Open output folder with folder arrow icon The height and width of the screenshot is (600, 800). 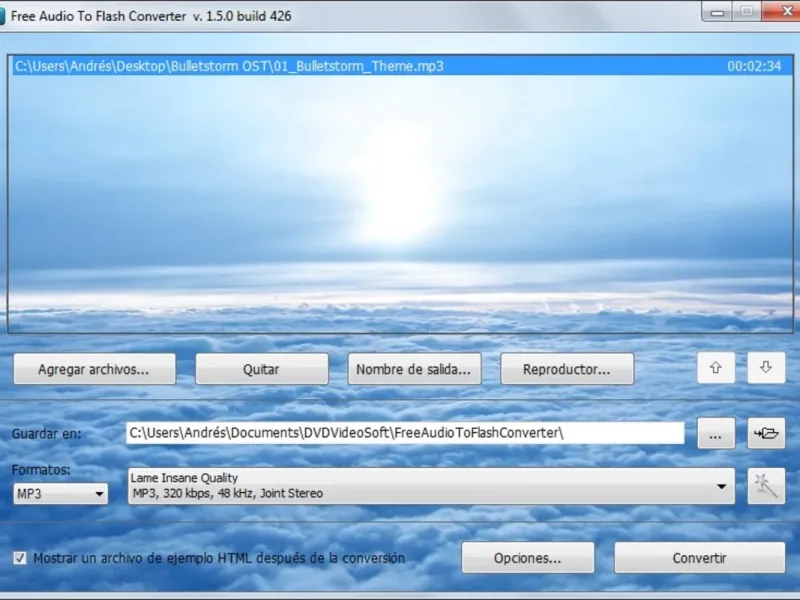tap(766, 433)
